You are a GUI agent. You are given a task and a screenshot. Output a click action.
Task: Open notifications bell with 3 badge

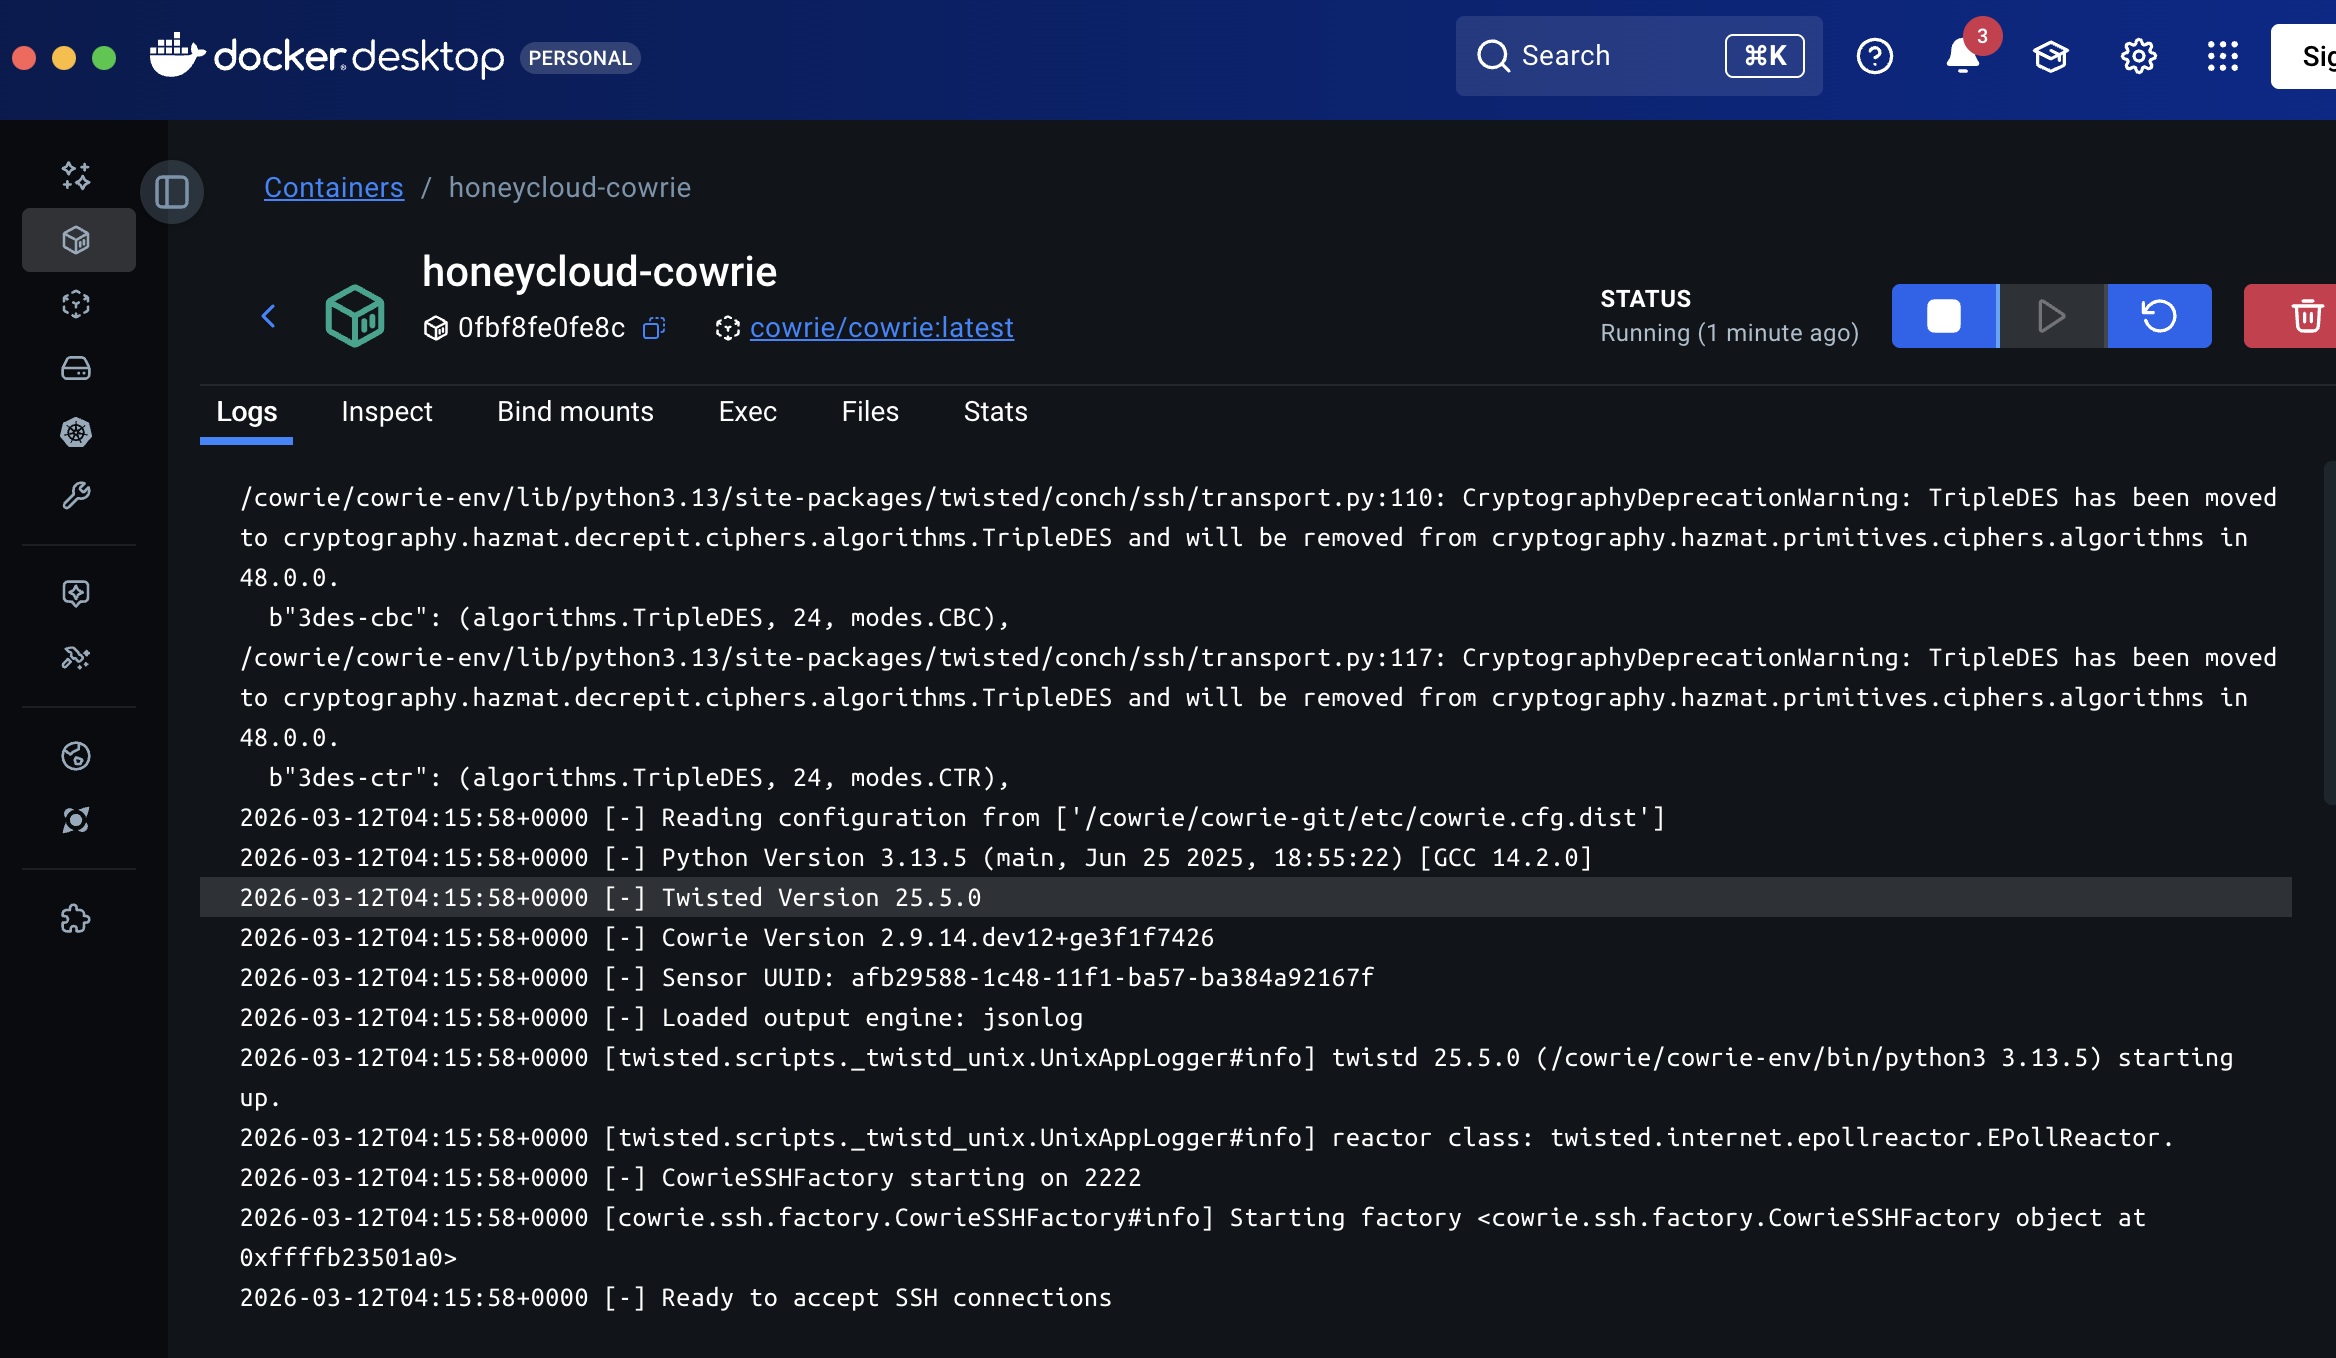pyautogui.click(x=1963, y=56)
